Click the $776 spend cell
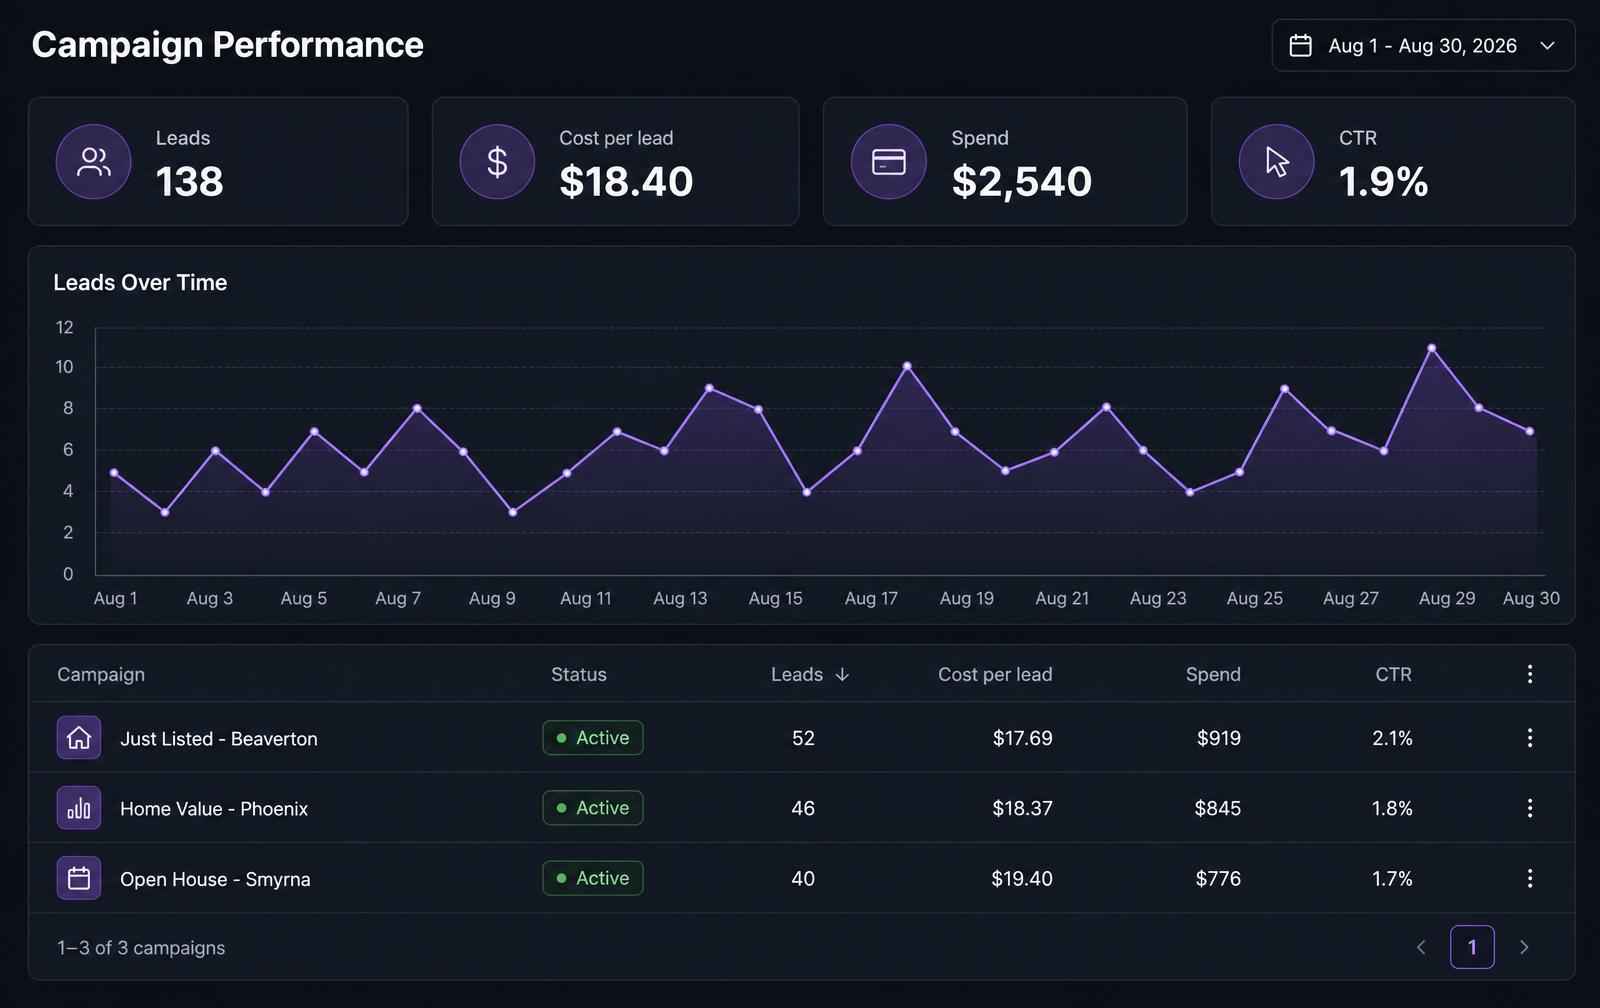This screenshot has height=1008, width=1600. point(1218,878)
